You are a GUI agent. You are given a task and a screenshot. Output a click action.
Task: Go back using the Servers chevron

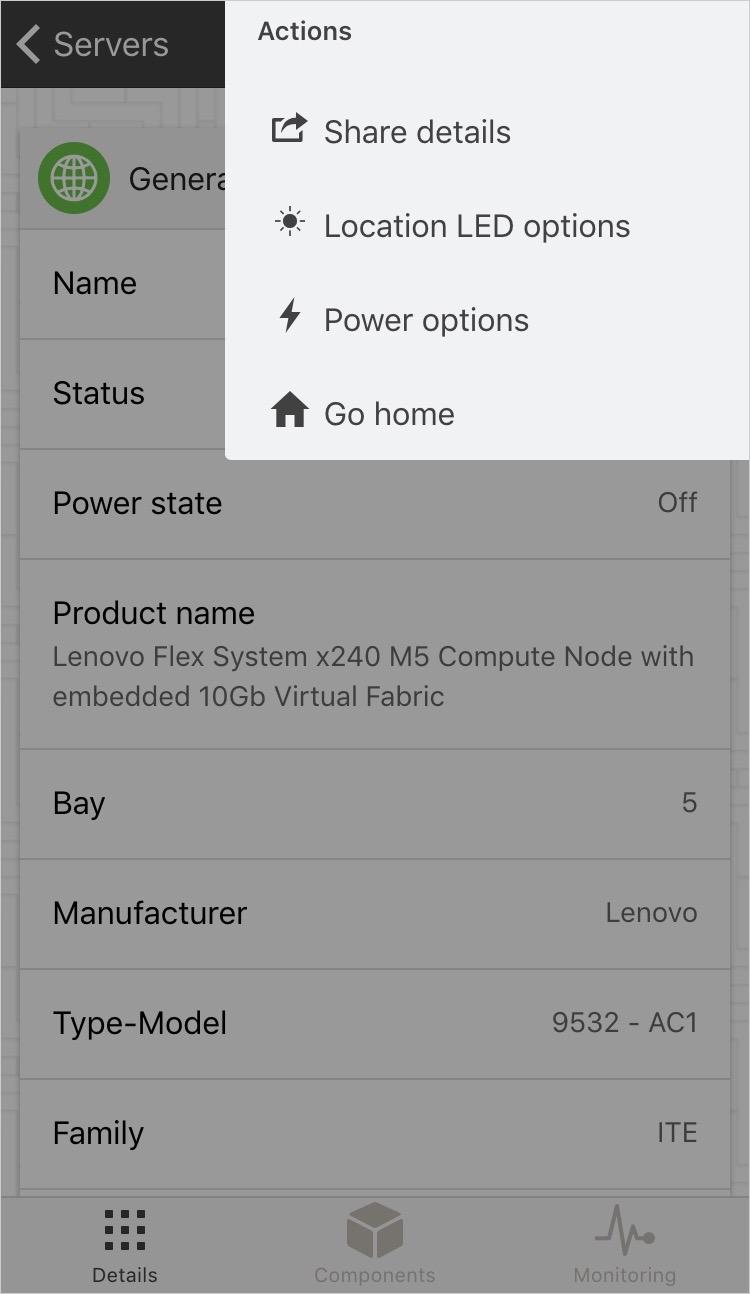28,44
